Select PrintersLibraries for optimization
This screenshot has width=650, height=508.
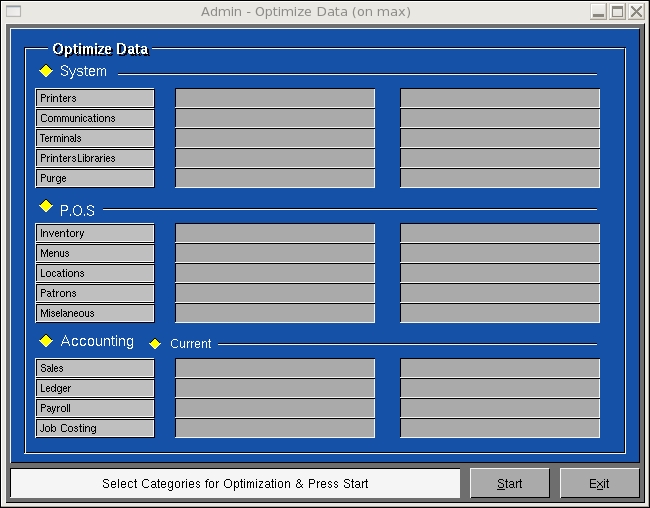pos(95,158)
